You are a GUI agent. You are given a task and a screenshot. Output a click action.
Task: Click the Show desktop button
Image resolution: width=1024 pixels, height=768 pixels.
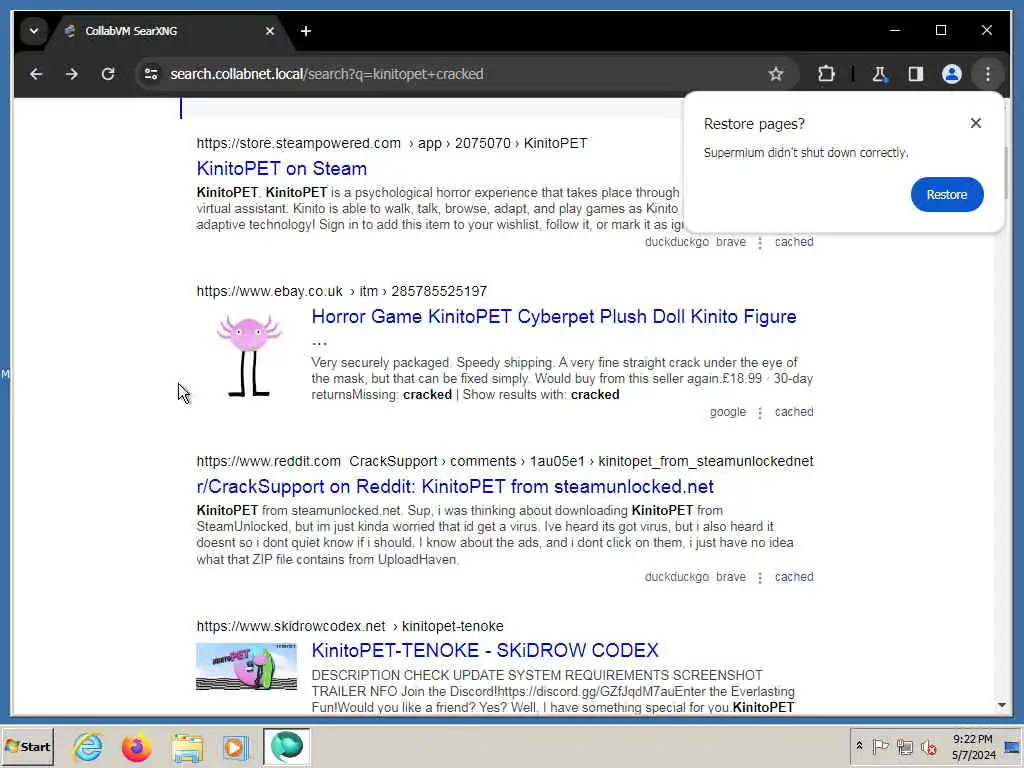[x=1014, y=746]
